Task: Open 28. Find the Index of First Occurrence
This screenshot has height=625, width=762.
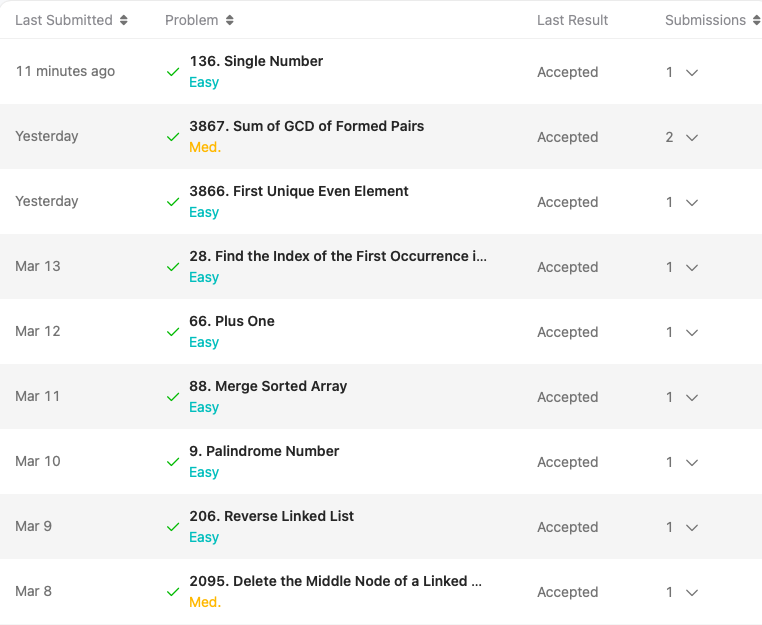Action: (338, 256)
